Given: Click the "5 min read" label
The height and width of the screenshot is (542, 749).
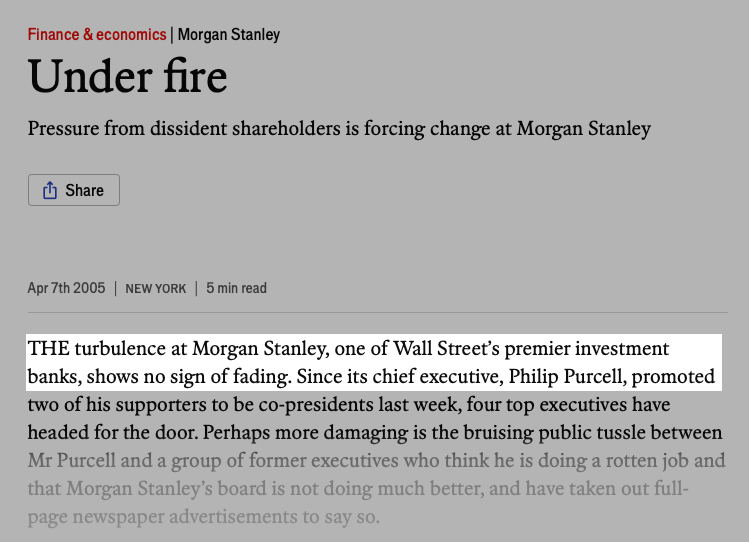Looking at the screenshot, I should pyautogui.click(x=237, y=288).
